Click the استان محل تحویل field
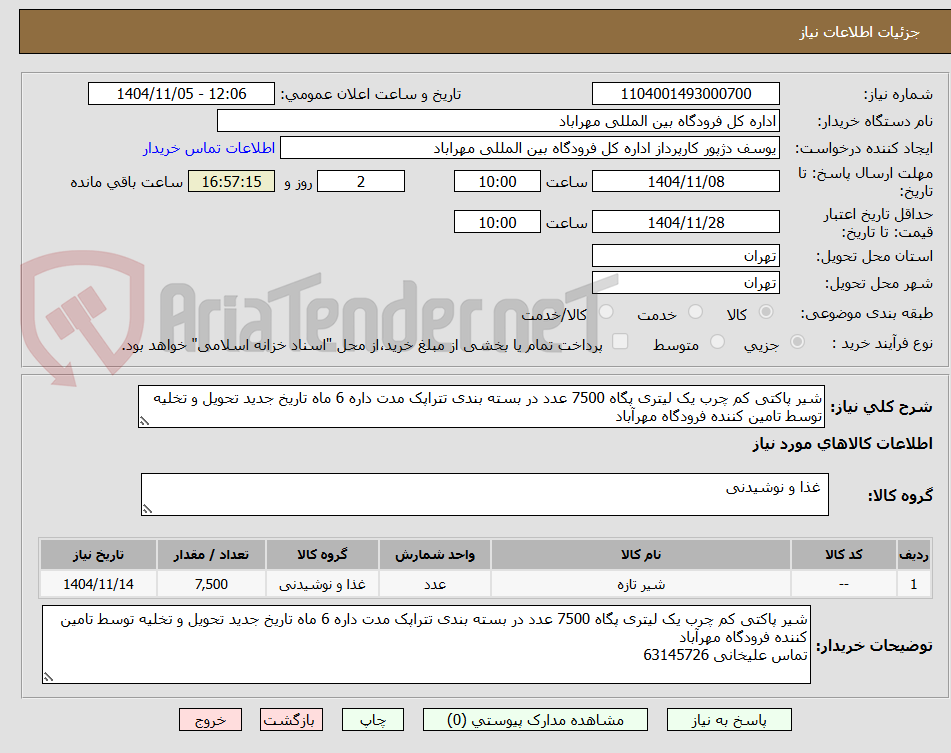 686,256
